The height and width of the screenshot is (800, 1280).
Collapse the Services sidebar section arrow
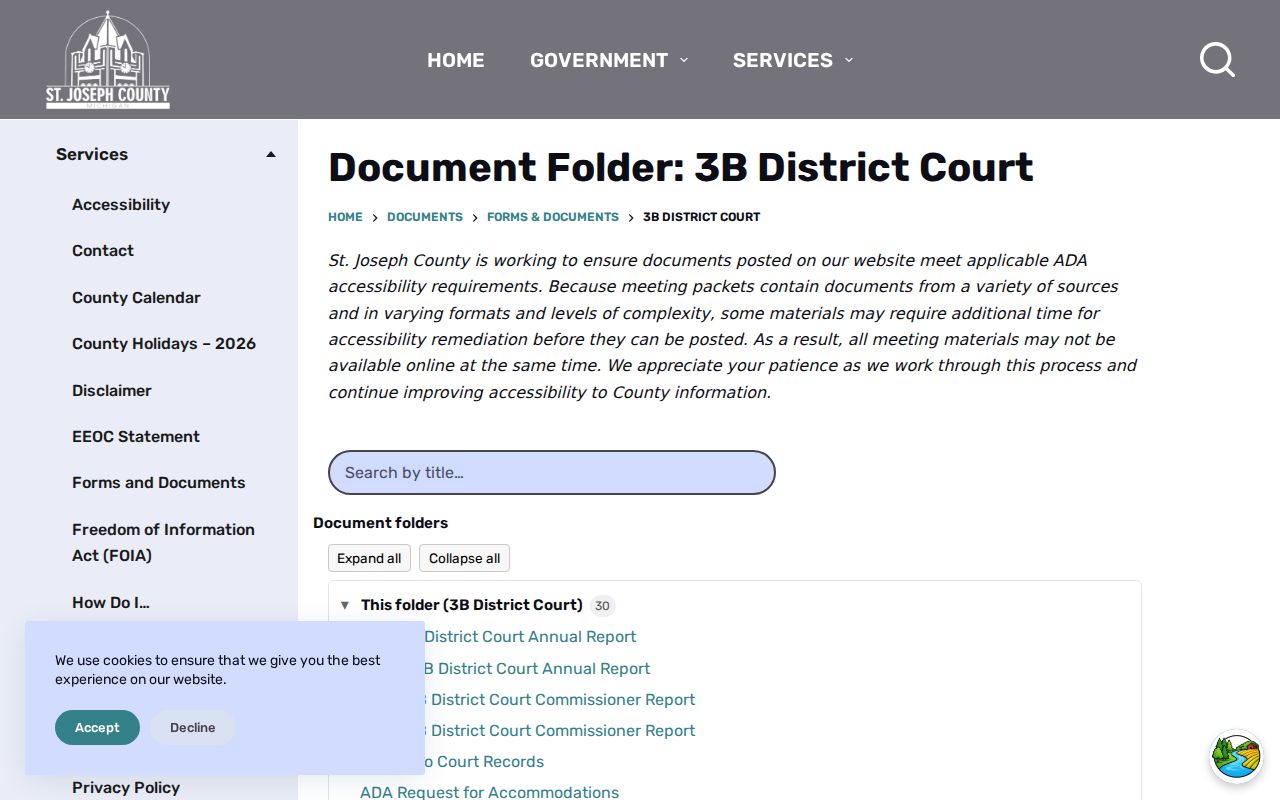point(270,154)
